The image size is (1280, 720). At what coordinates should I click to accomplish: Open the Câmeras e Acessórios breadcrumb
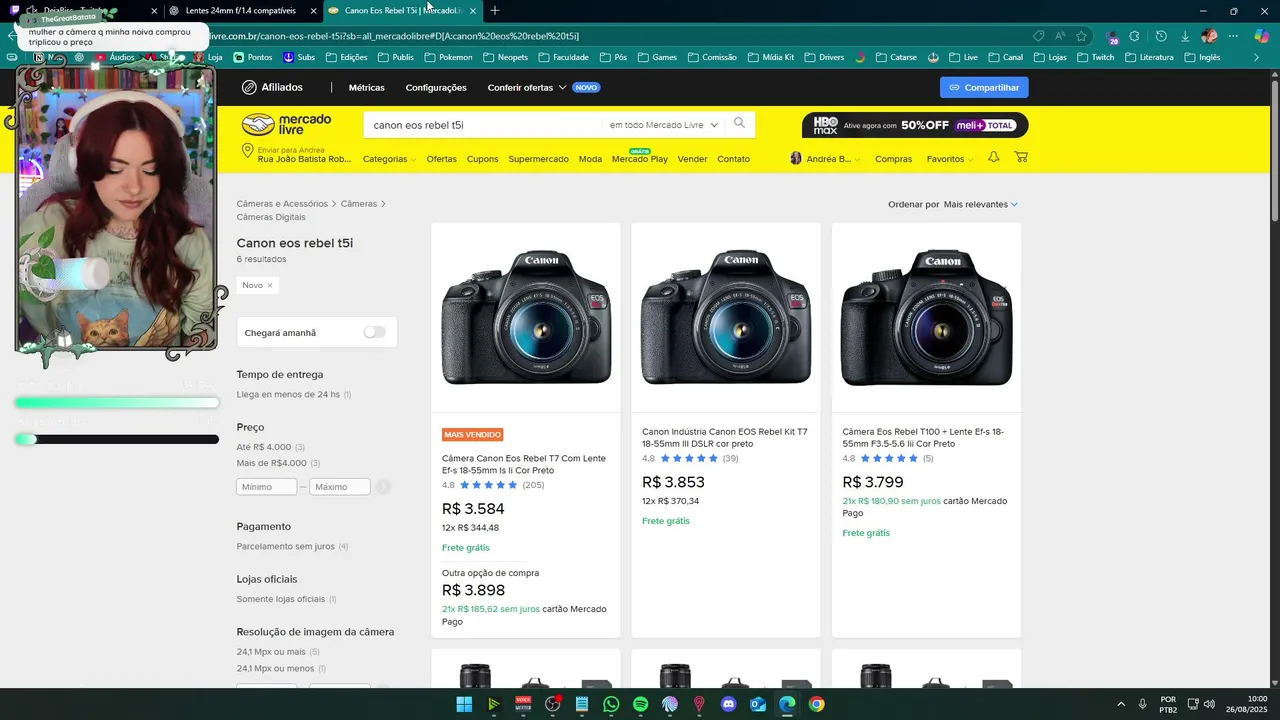tap(282, 204)
